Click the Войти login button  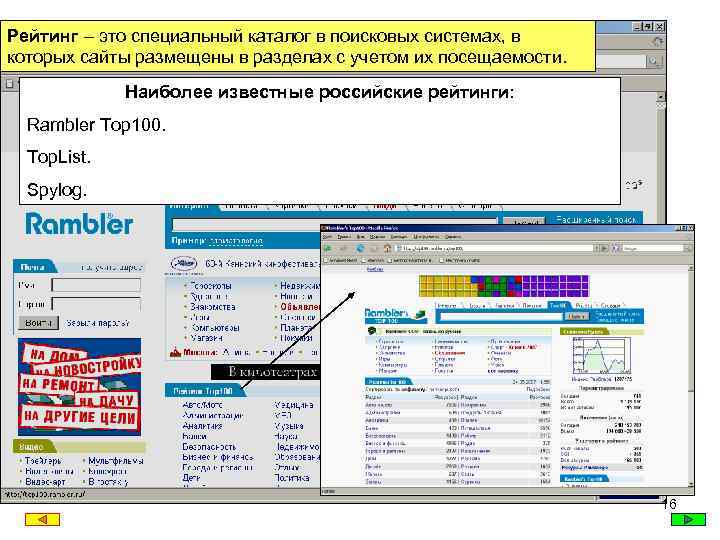click(x=39, y=323)
